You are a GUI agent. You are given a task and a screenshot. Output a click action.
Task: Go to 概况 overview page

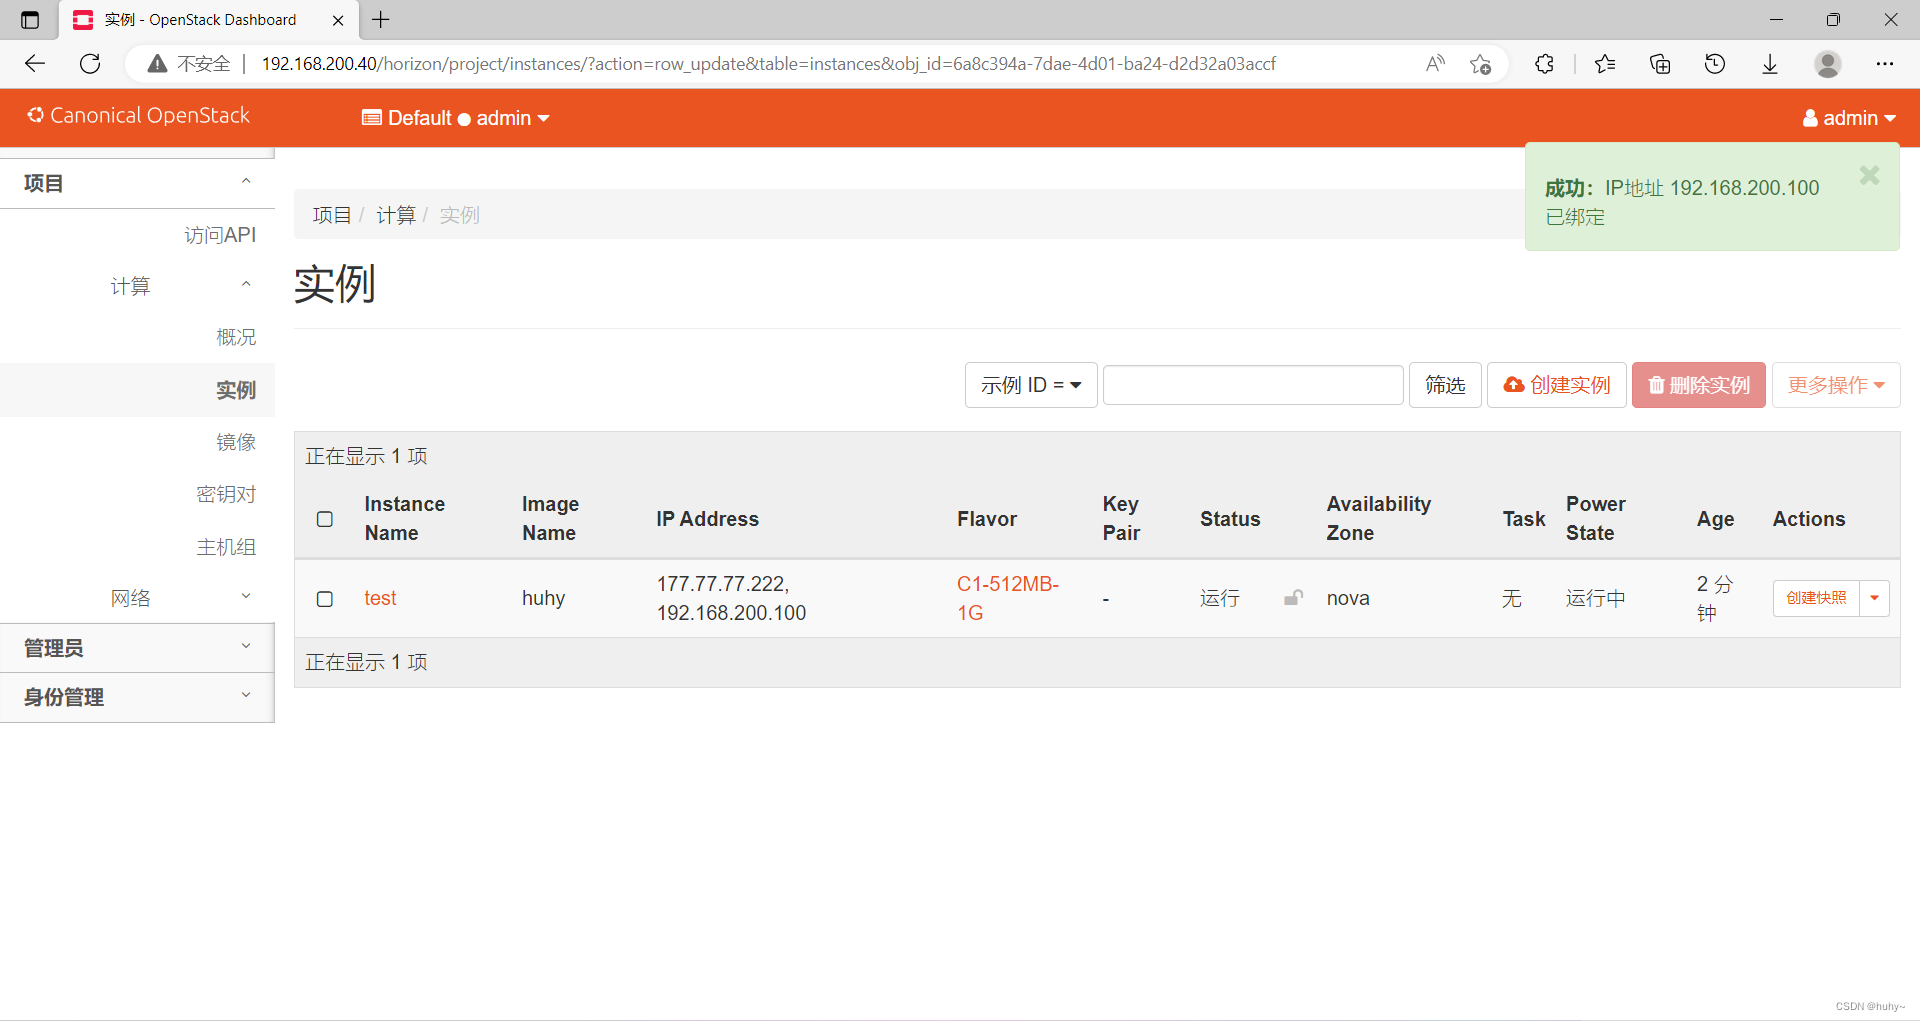236,338
